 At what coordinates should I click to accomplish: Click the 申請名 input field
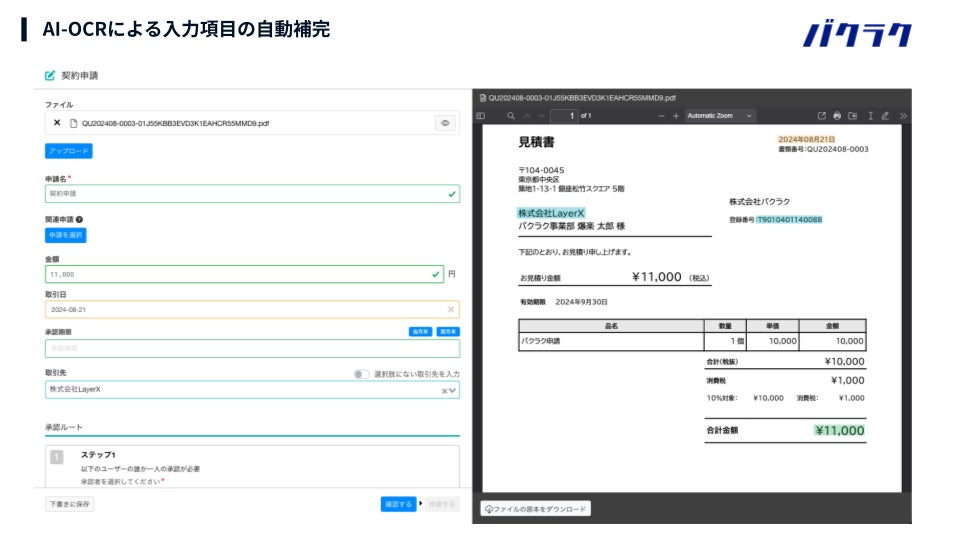(x=252, y=193)
